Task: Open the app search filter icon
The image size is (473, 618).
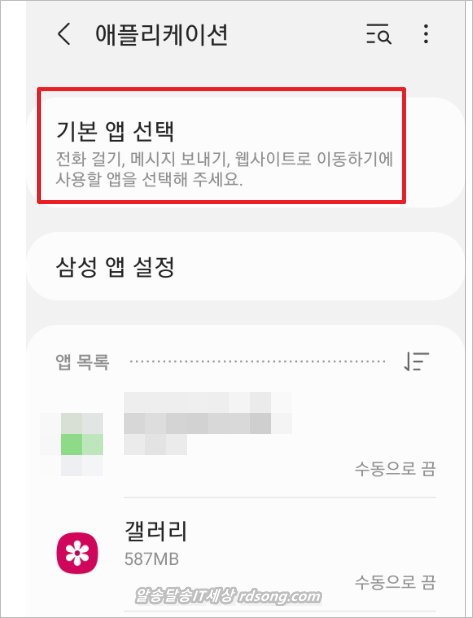Action: tap(378, 34)
